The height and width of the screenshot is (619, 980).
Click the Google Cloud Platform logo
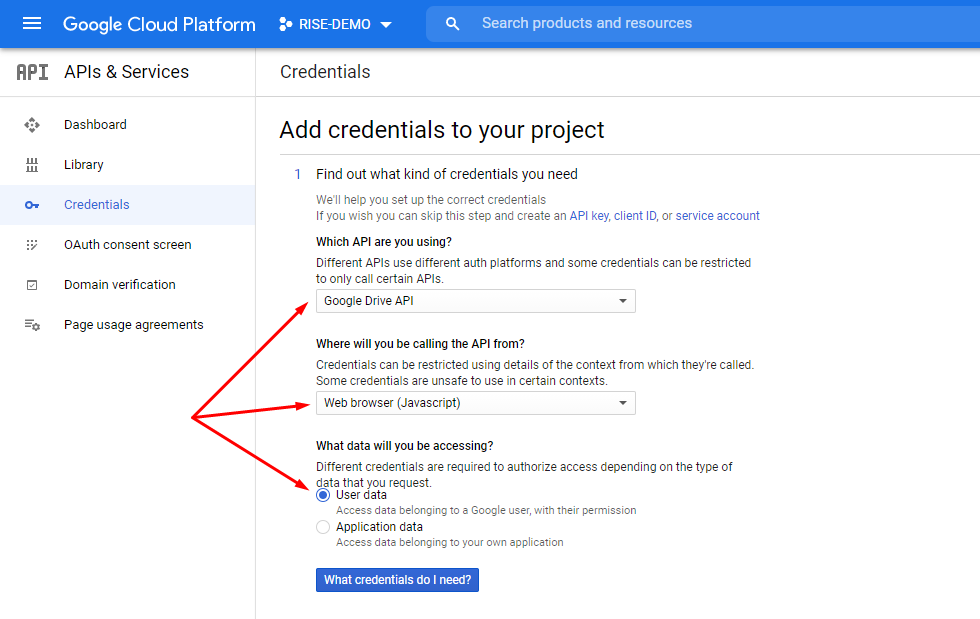click(158, 23)
